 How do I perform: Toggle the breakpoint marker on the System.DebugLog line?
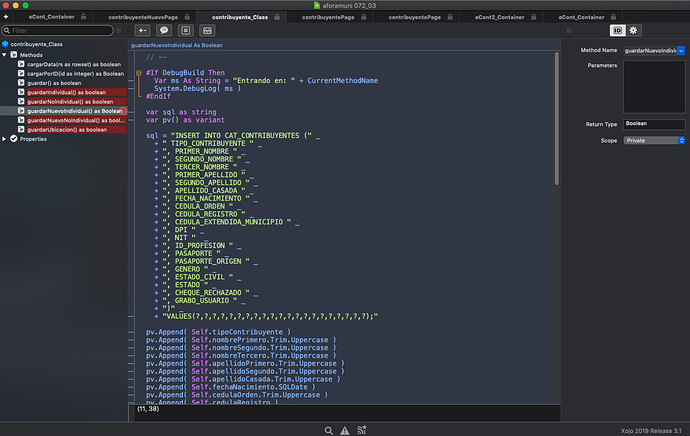coord(131,88)
